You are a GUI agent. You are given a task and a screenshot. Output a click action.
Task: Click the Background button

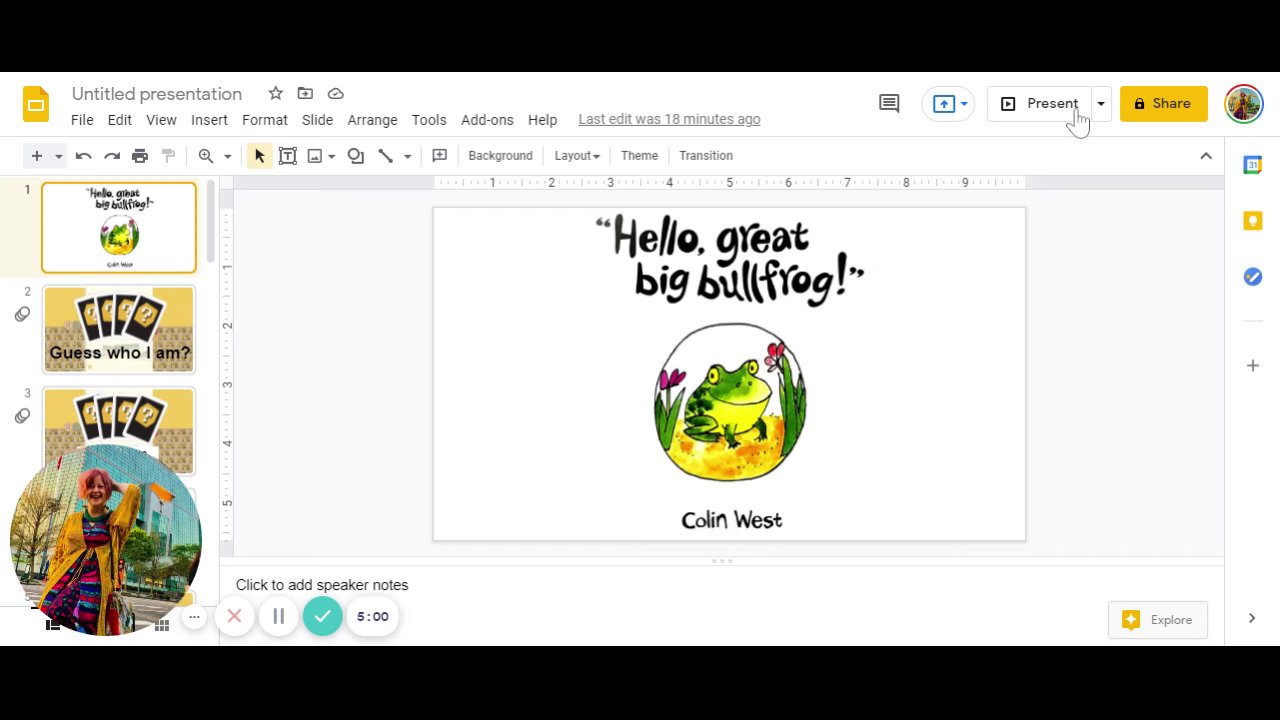[500, 155]
